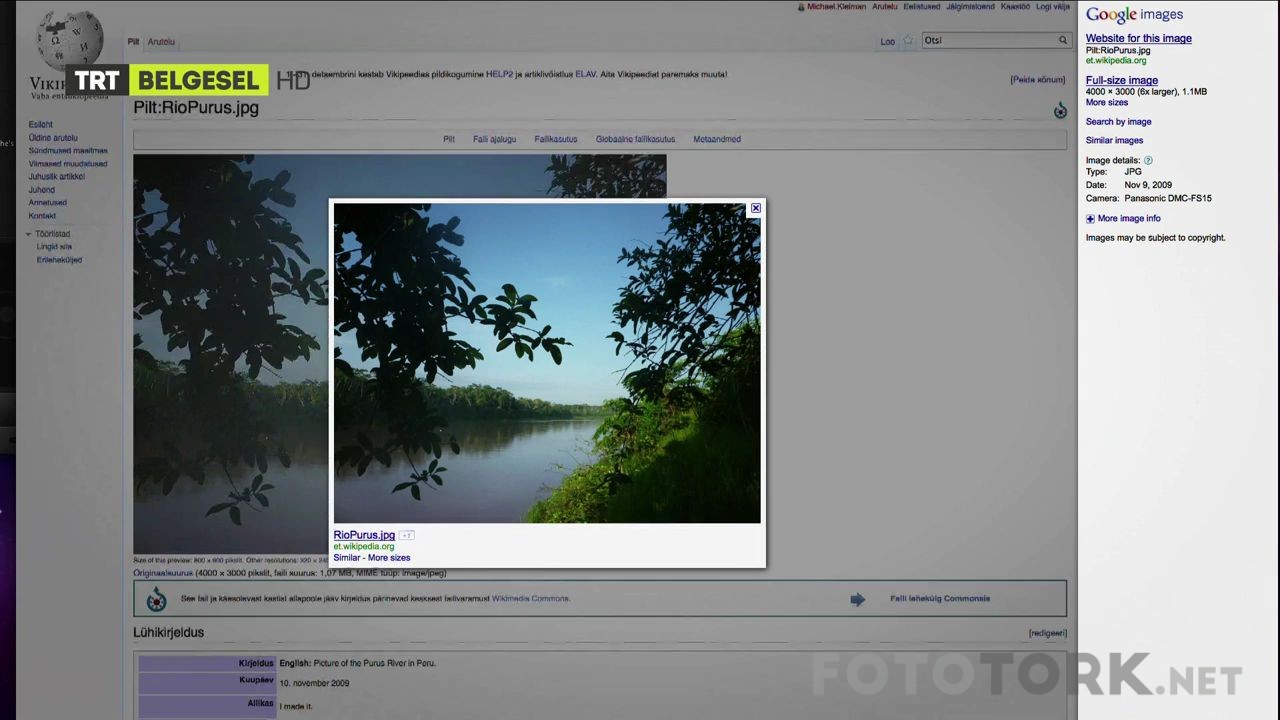Click the Wikipedia globe logo
1280x720 pixels.
point(69,40)
